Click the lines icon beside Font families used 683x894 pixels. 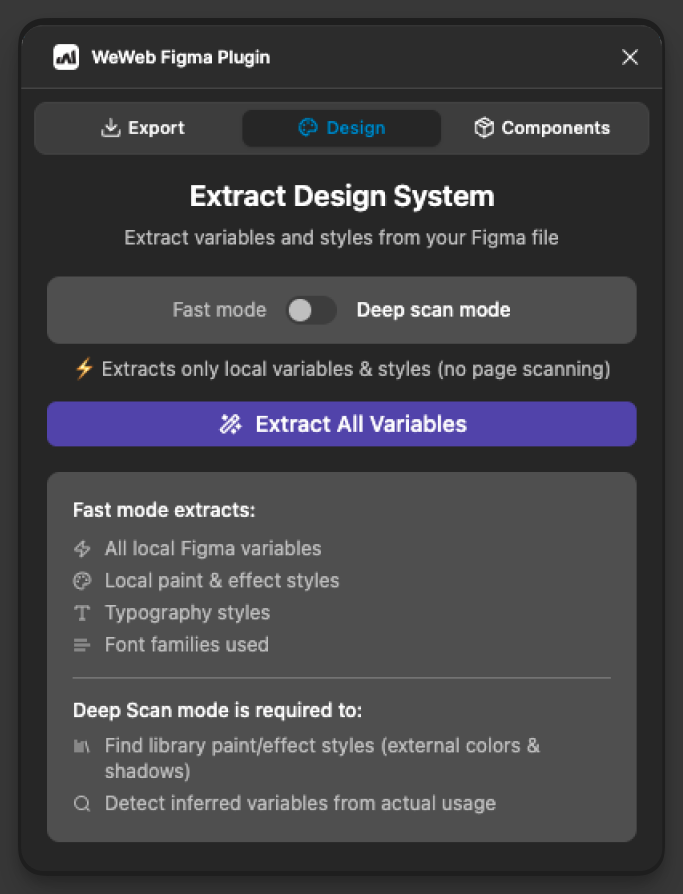(x=81, y=644)
